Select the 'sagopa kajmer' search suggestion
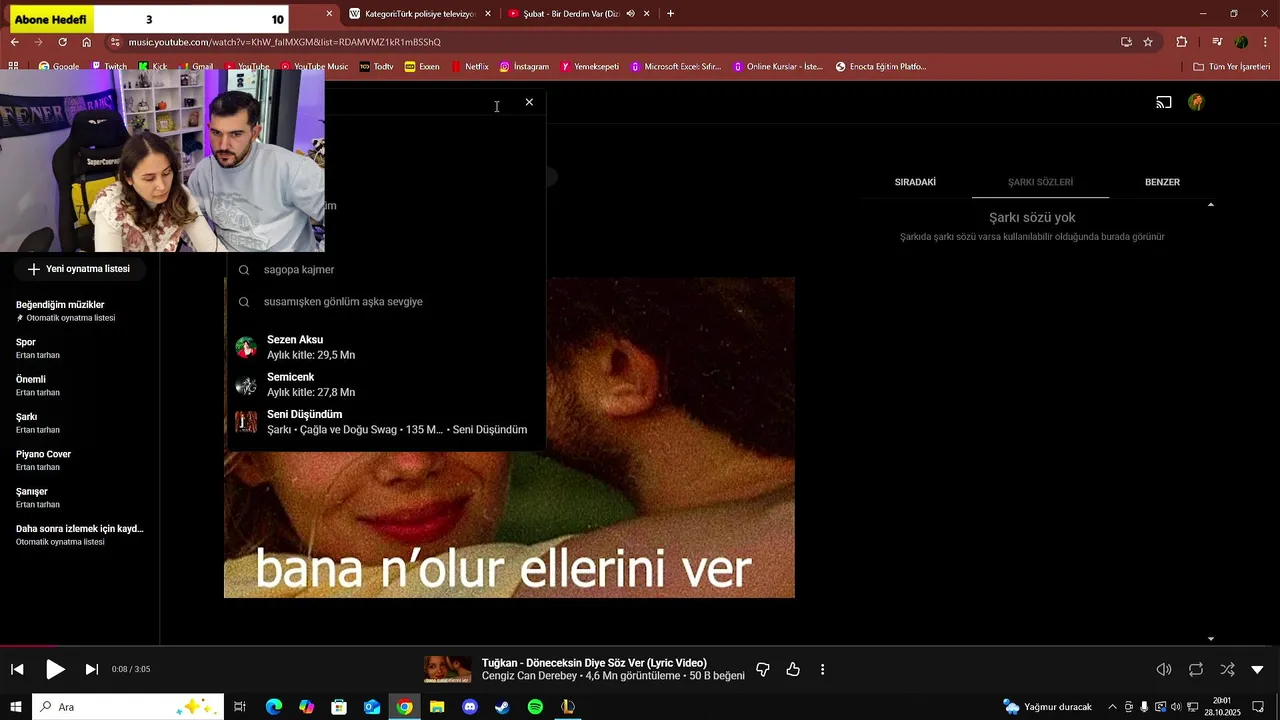The width and height of the screenshot is (1280, 720). click(x=386, y=270)
